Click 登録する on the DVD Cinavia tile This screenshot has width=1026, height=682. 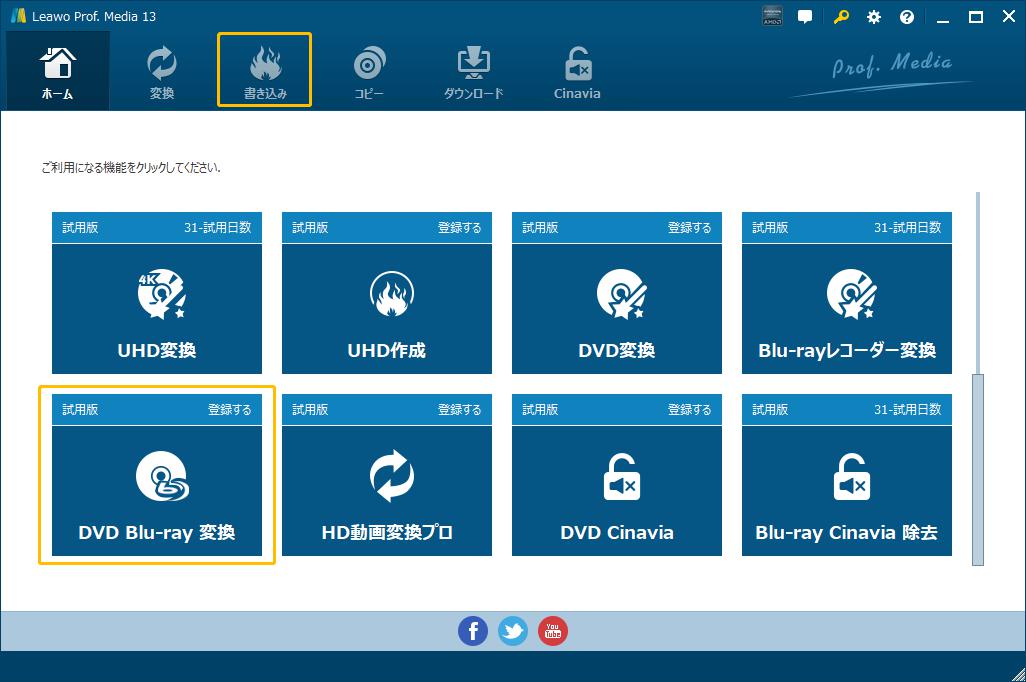pos(689,410)
